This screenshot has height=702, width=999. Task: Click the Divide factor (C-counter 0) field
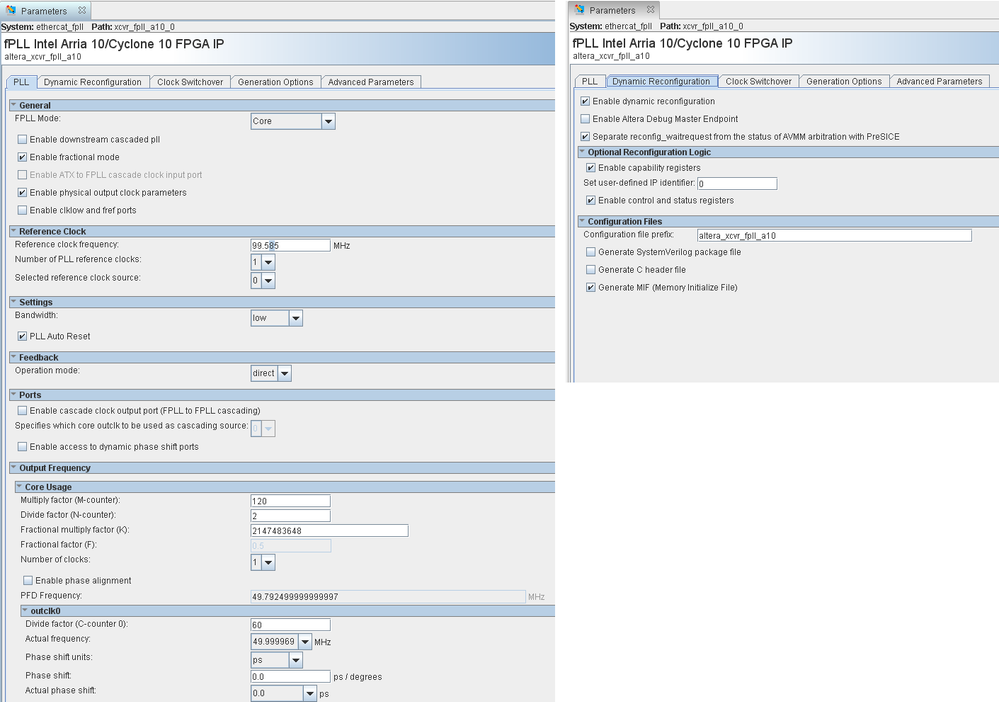291,625
